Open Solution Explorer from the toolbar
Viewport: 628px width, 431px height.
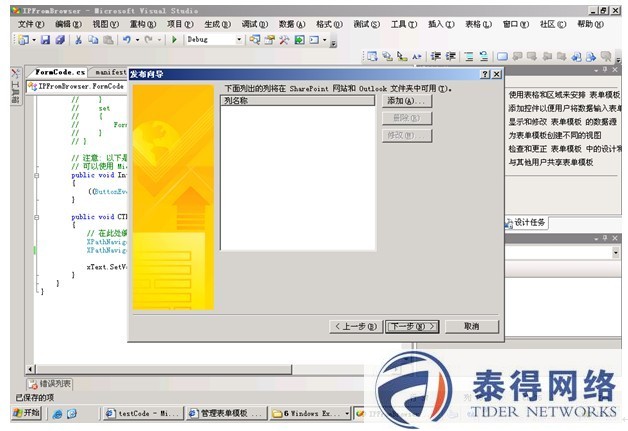point(255,40)
